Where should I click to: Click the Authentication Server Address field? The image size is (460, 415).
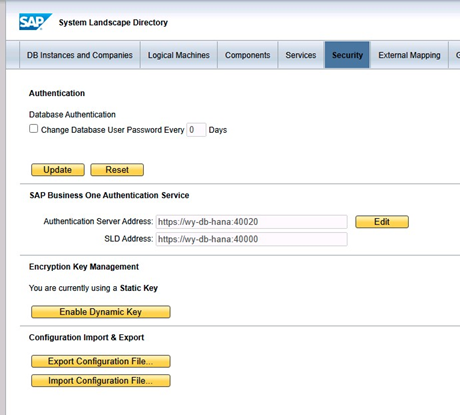252,222
